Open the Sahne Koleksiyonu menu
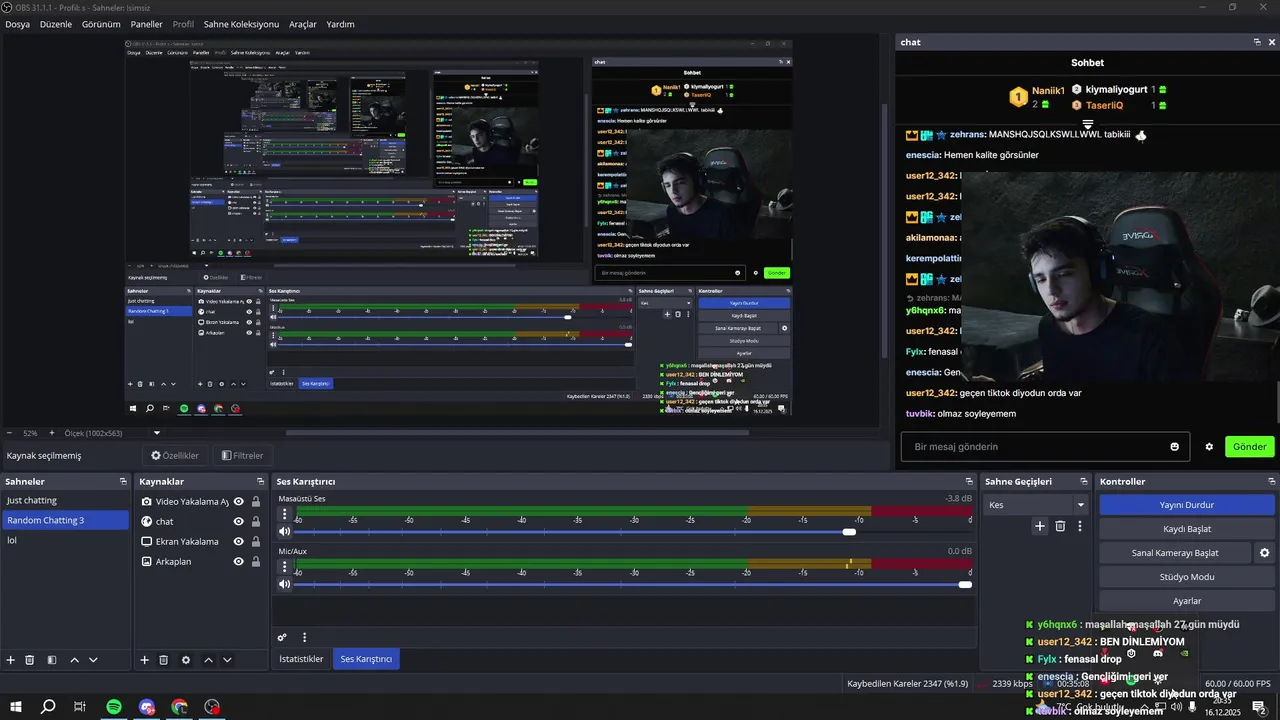Screen dimensions: 1280x720 241,24
